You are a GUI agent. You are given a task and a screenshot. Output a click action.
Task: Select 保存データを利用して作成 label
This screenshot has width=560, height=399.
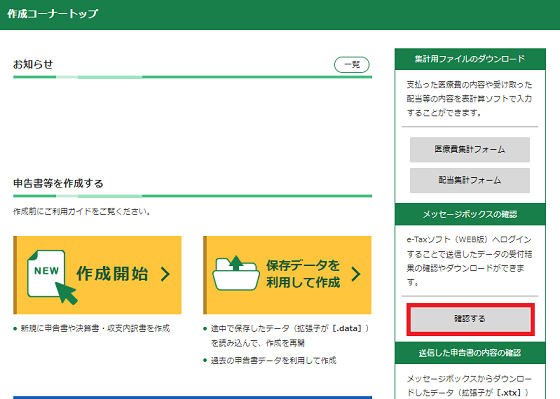[x=303, y=274]
